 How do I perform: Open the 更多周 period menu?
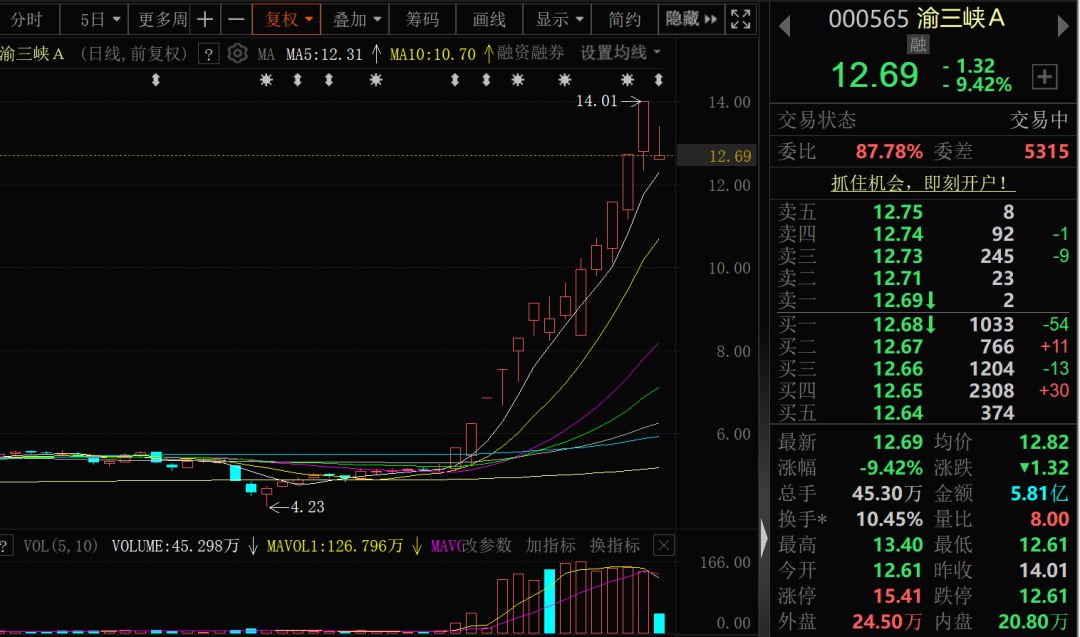(162, 19)
